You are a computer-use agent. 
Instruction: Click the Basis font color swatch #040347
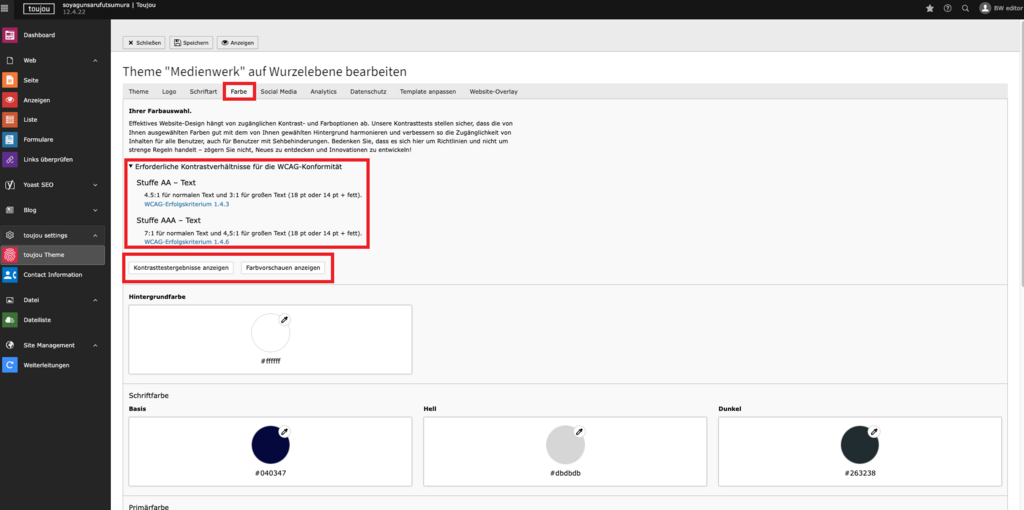coord(268,442)
